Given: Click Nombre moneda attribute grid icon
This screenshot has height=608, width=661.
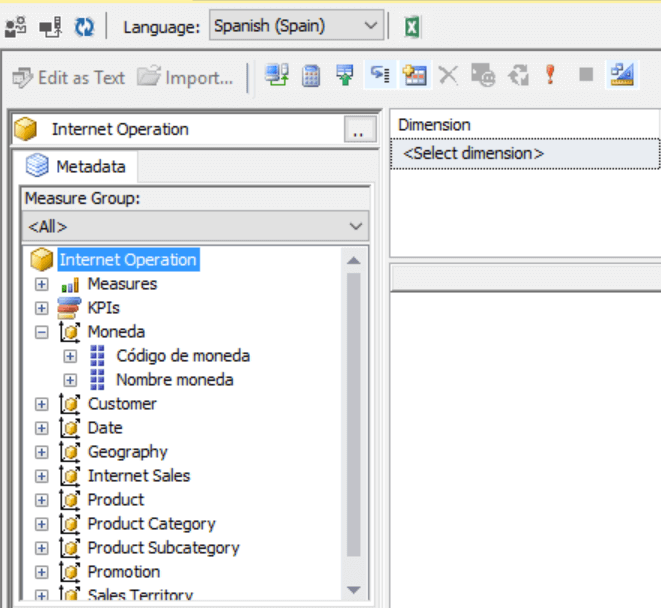Looking at the screenshot, I should (97, 380).
